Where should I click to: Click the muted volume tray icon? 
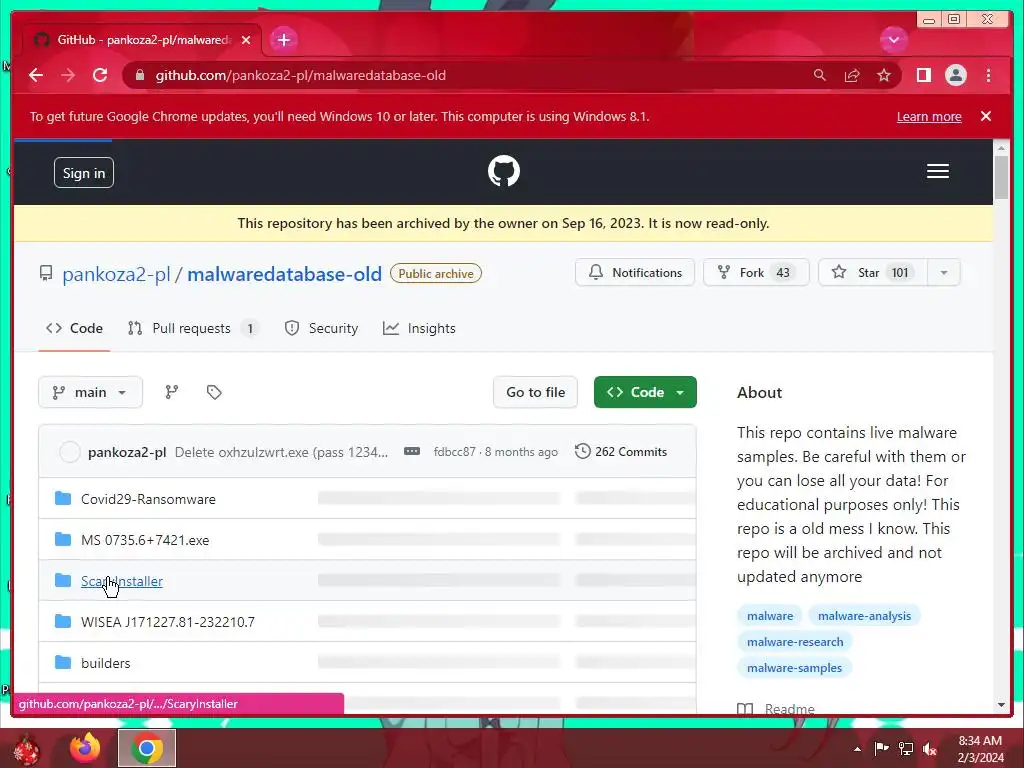click(930, 748)
